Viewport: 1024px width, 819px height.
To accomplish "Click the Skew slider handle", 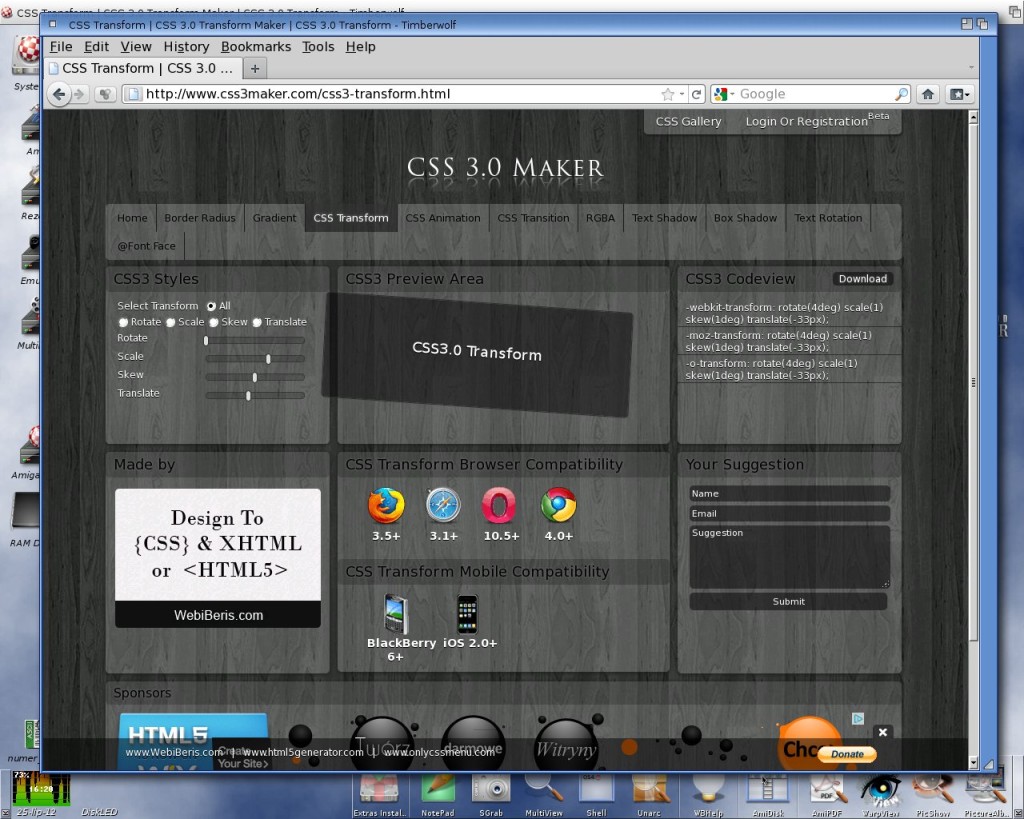I will pyautogui.click(x=255, y=377).
